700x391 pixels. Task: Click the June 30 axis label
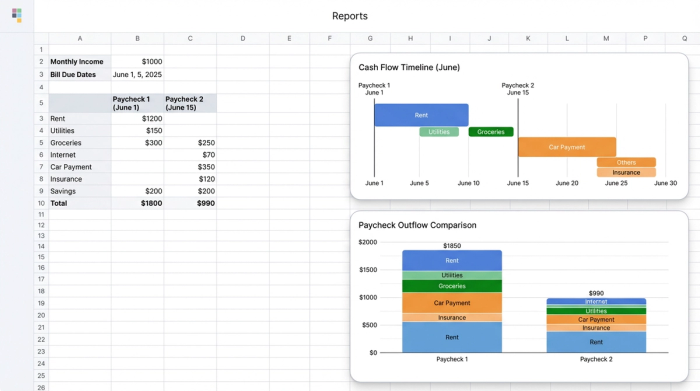pyautogui.click(x=666, y=183)
